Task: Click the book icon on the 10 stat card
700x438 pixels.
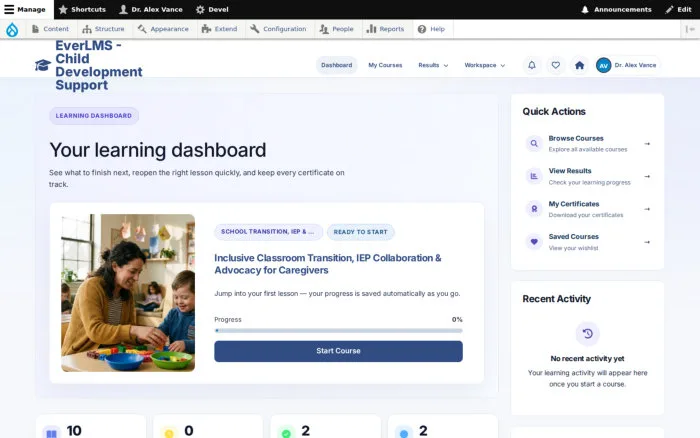Action: [52, 433]
